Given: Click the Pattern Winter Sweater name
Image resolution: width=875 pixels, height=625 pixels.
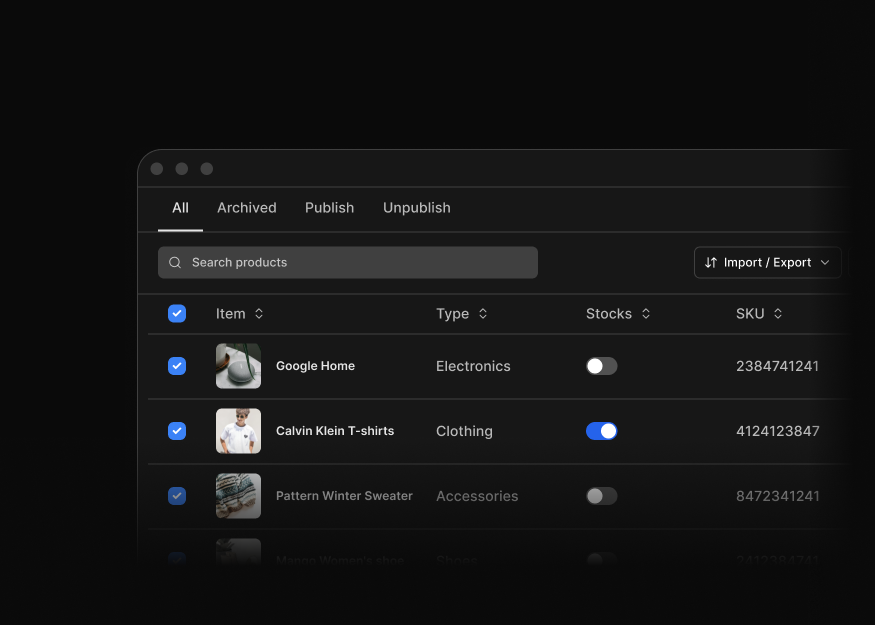Looking at the screenshot, I should tap(344, 496).
